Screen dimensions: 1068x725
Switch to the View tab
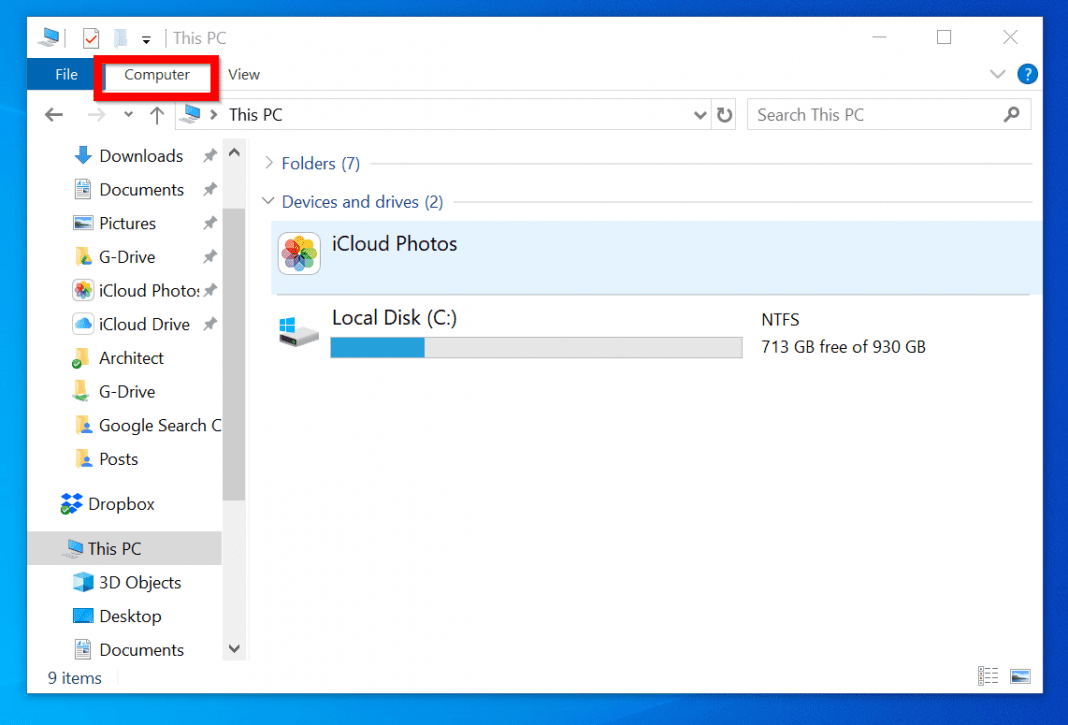244,74
